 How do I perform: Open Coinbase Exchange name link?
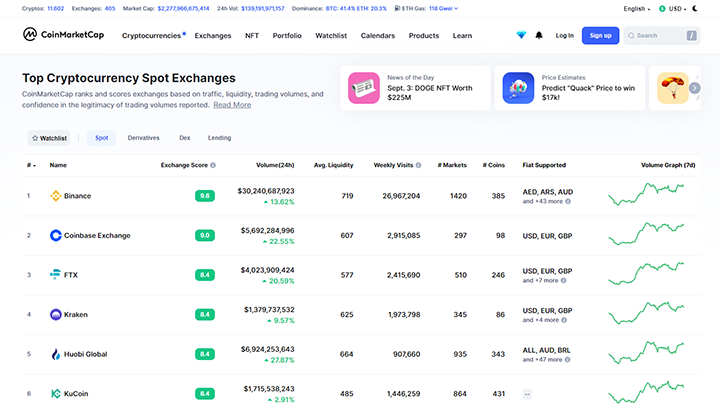[x=97, y=235]
